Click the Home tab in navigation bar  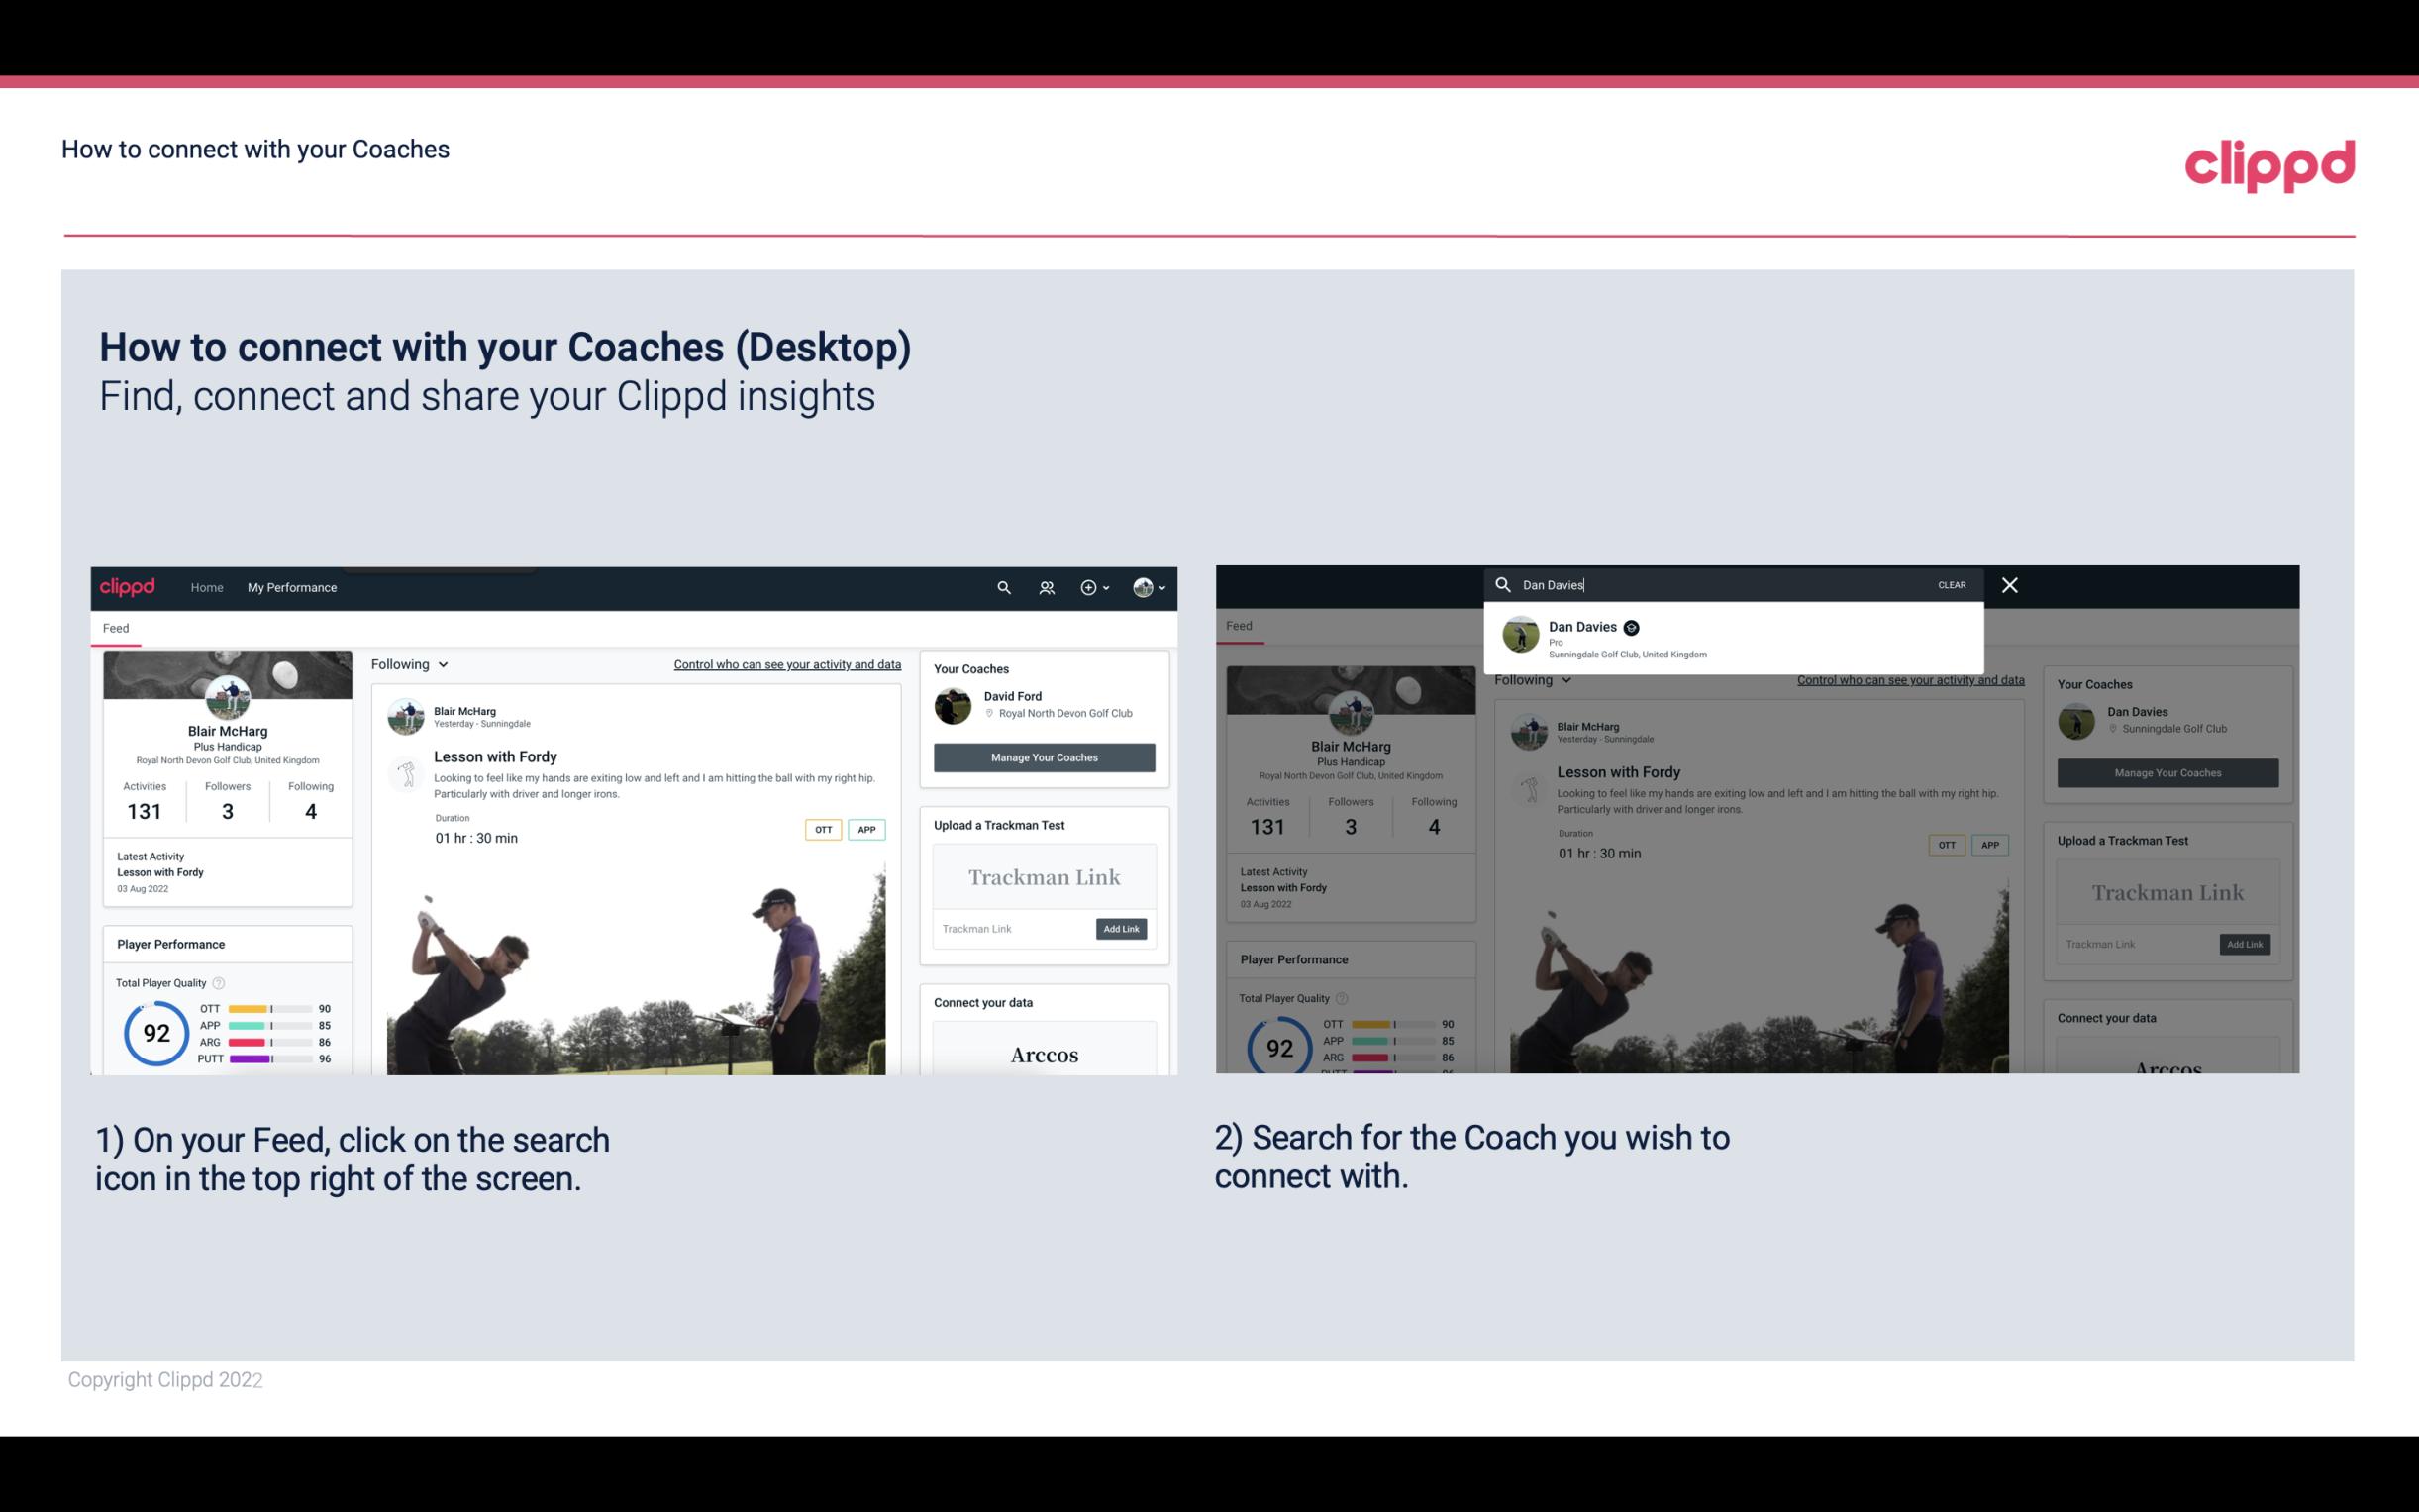point(207,587)
